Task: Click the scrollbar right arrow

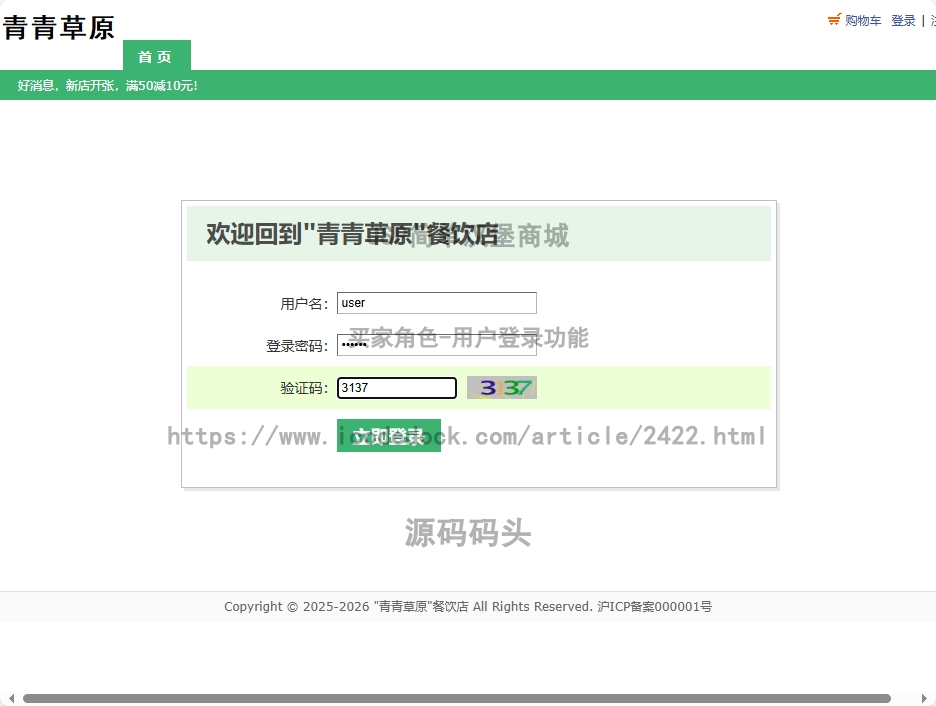Action: pos(924,698)
